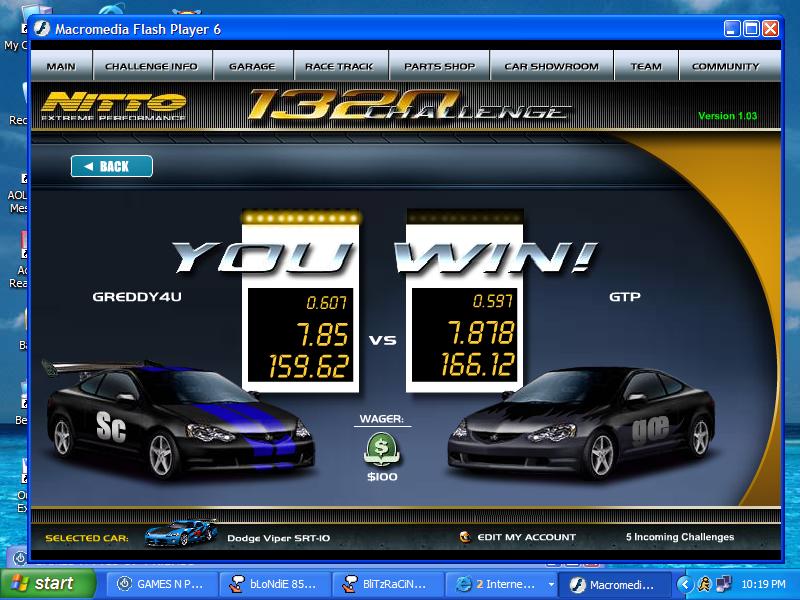Go to the GARAGE tab

coord(252,66)
